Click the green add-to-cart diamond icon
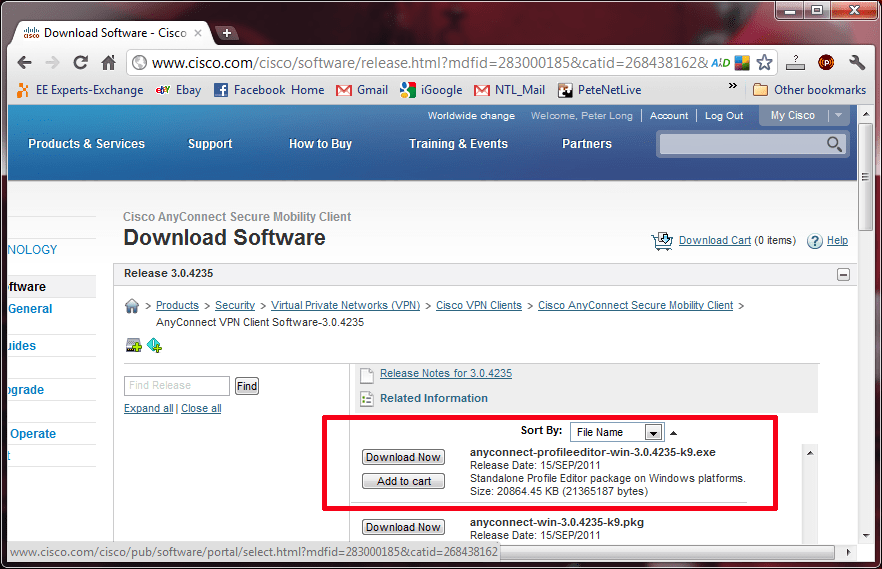 154,345
